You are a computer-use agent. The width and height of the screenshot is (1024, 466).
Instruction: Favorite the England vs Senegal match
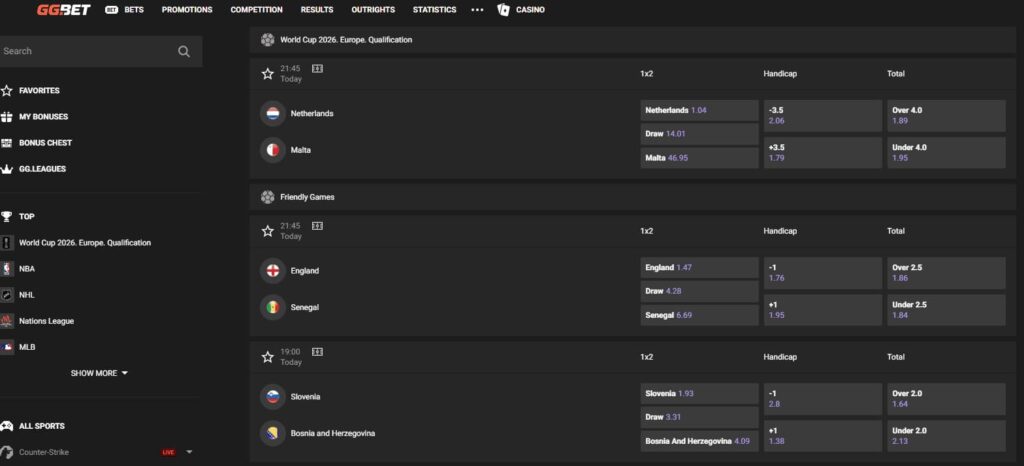[267, 231]
